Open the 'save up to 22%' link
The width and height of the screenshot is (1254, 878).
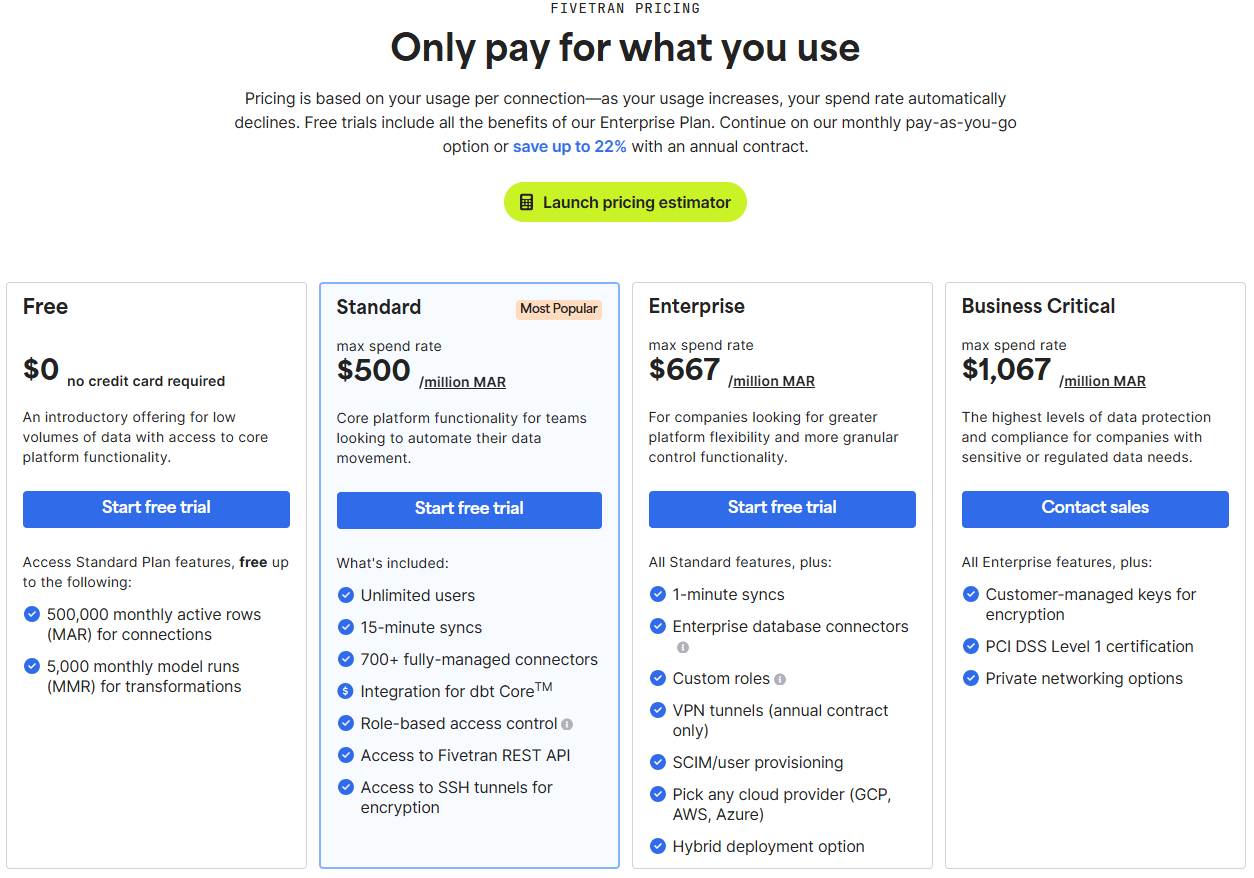[x=570, y=146]
